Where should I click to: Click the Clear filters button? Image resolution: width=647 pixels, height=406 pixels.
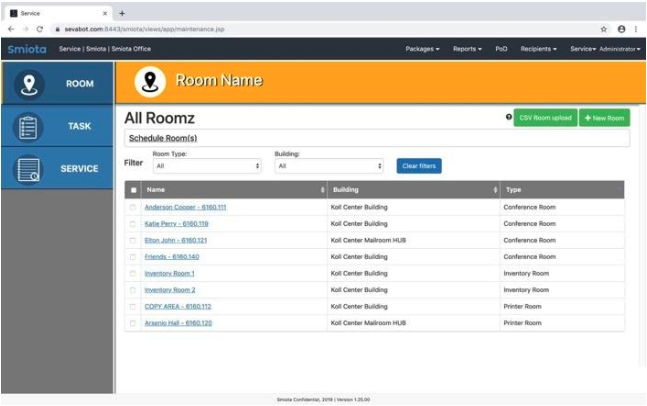coord(419,166)
